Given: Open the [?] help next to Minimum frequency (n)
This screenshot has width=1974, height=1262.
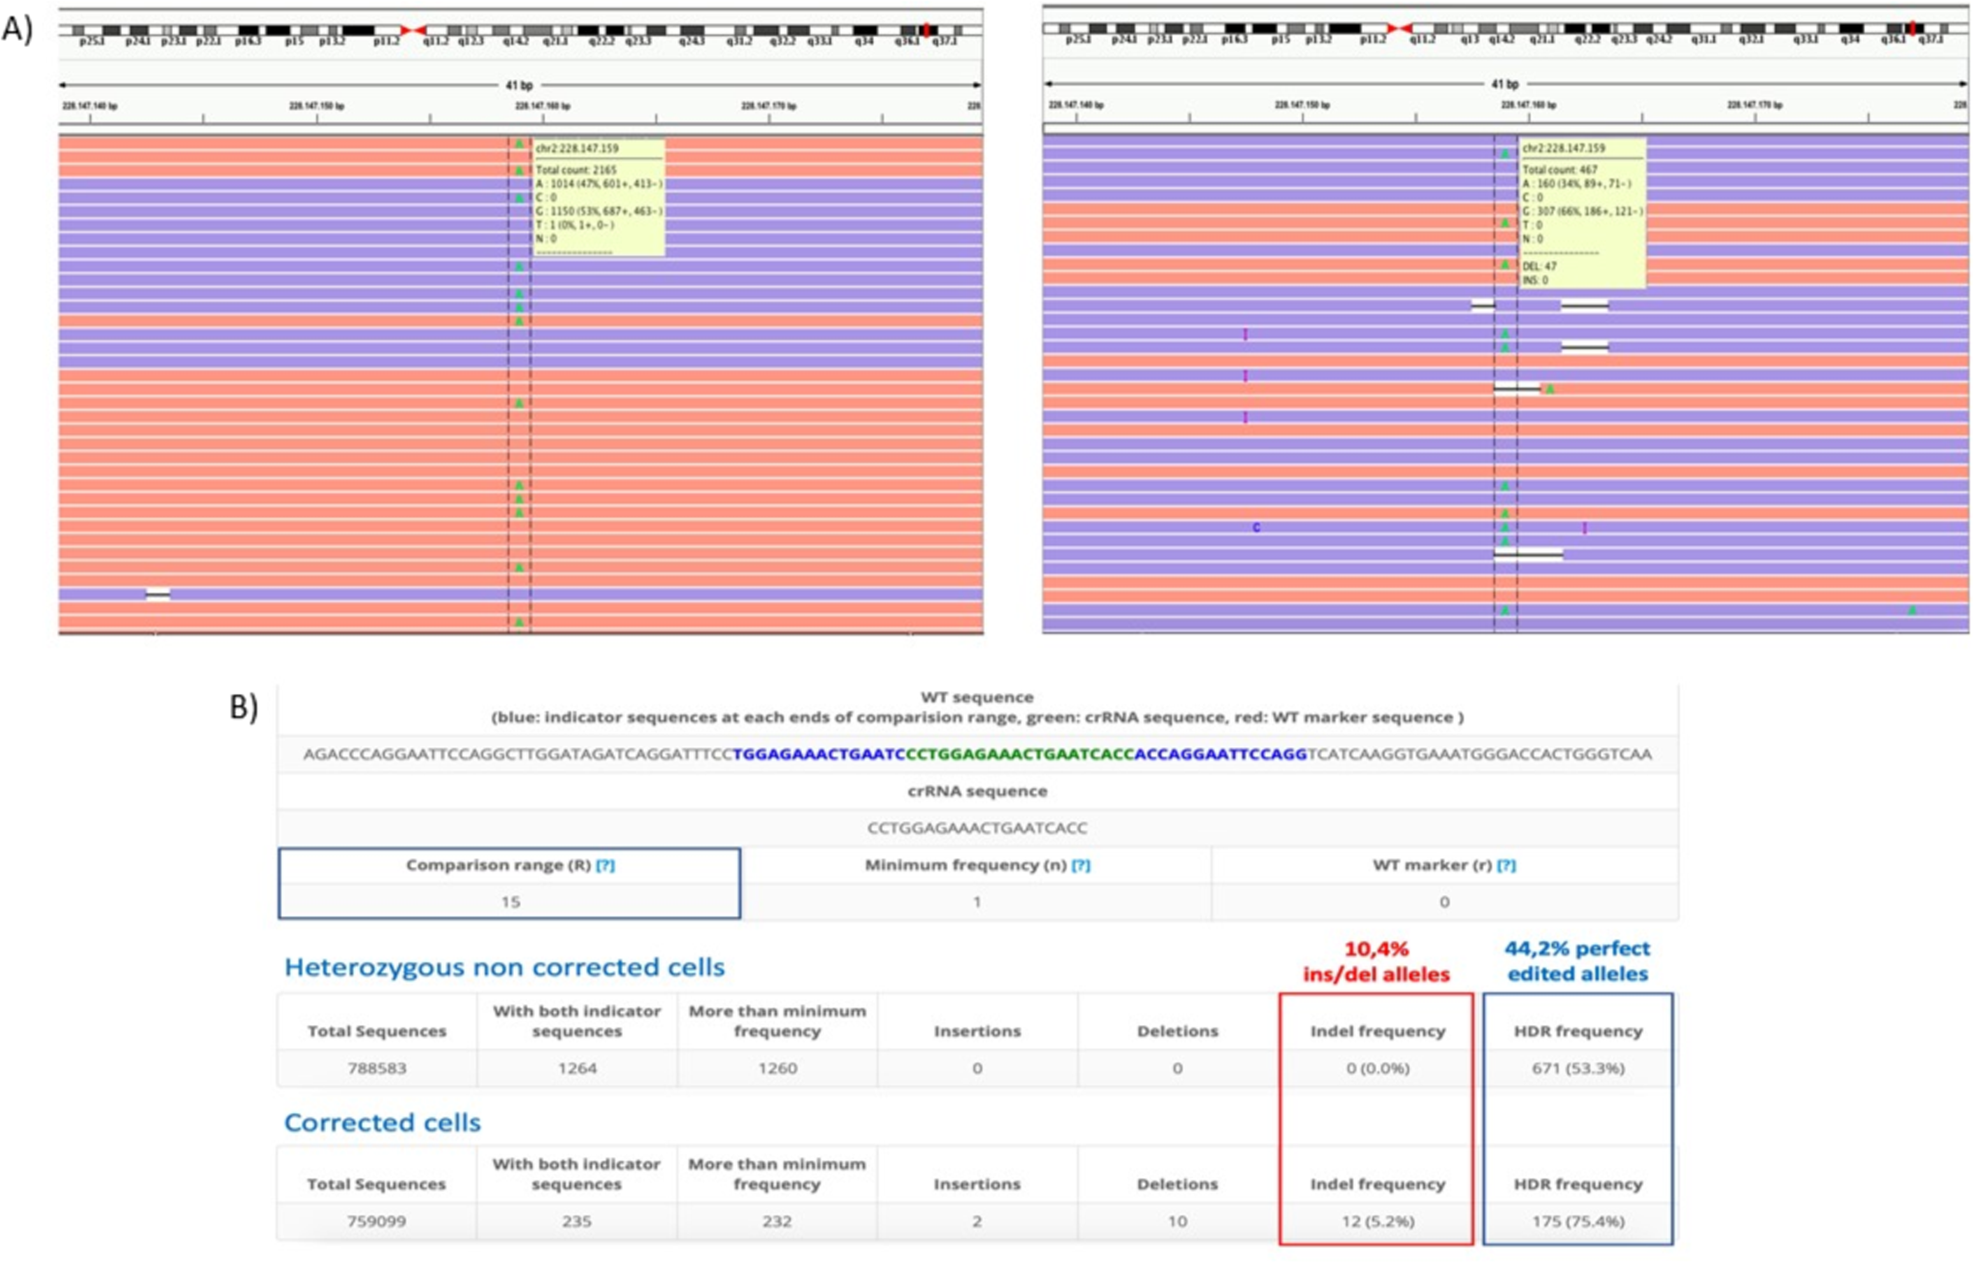Looking at the screenshot, I should point(1080,865).
